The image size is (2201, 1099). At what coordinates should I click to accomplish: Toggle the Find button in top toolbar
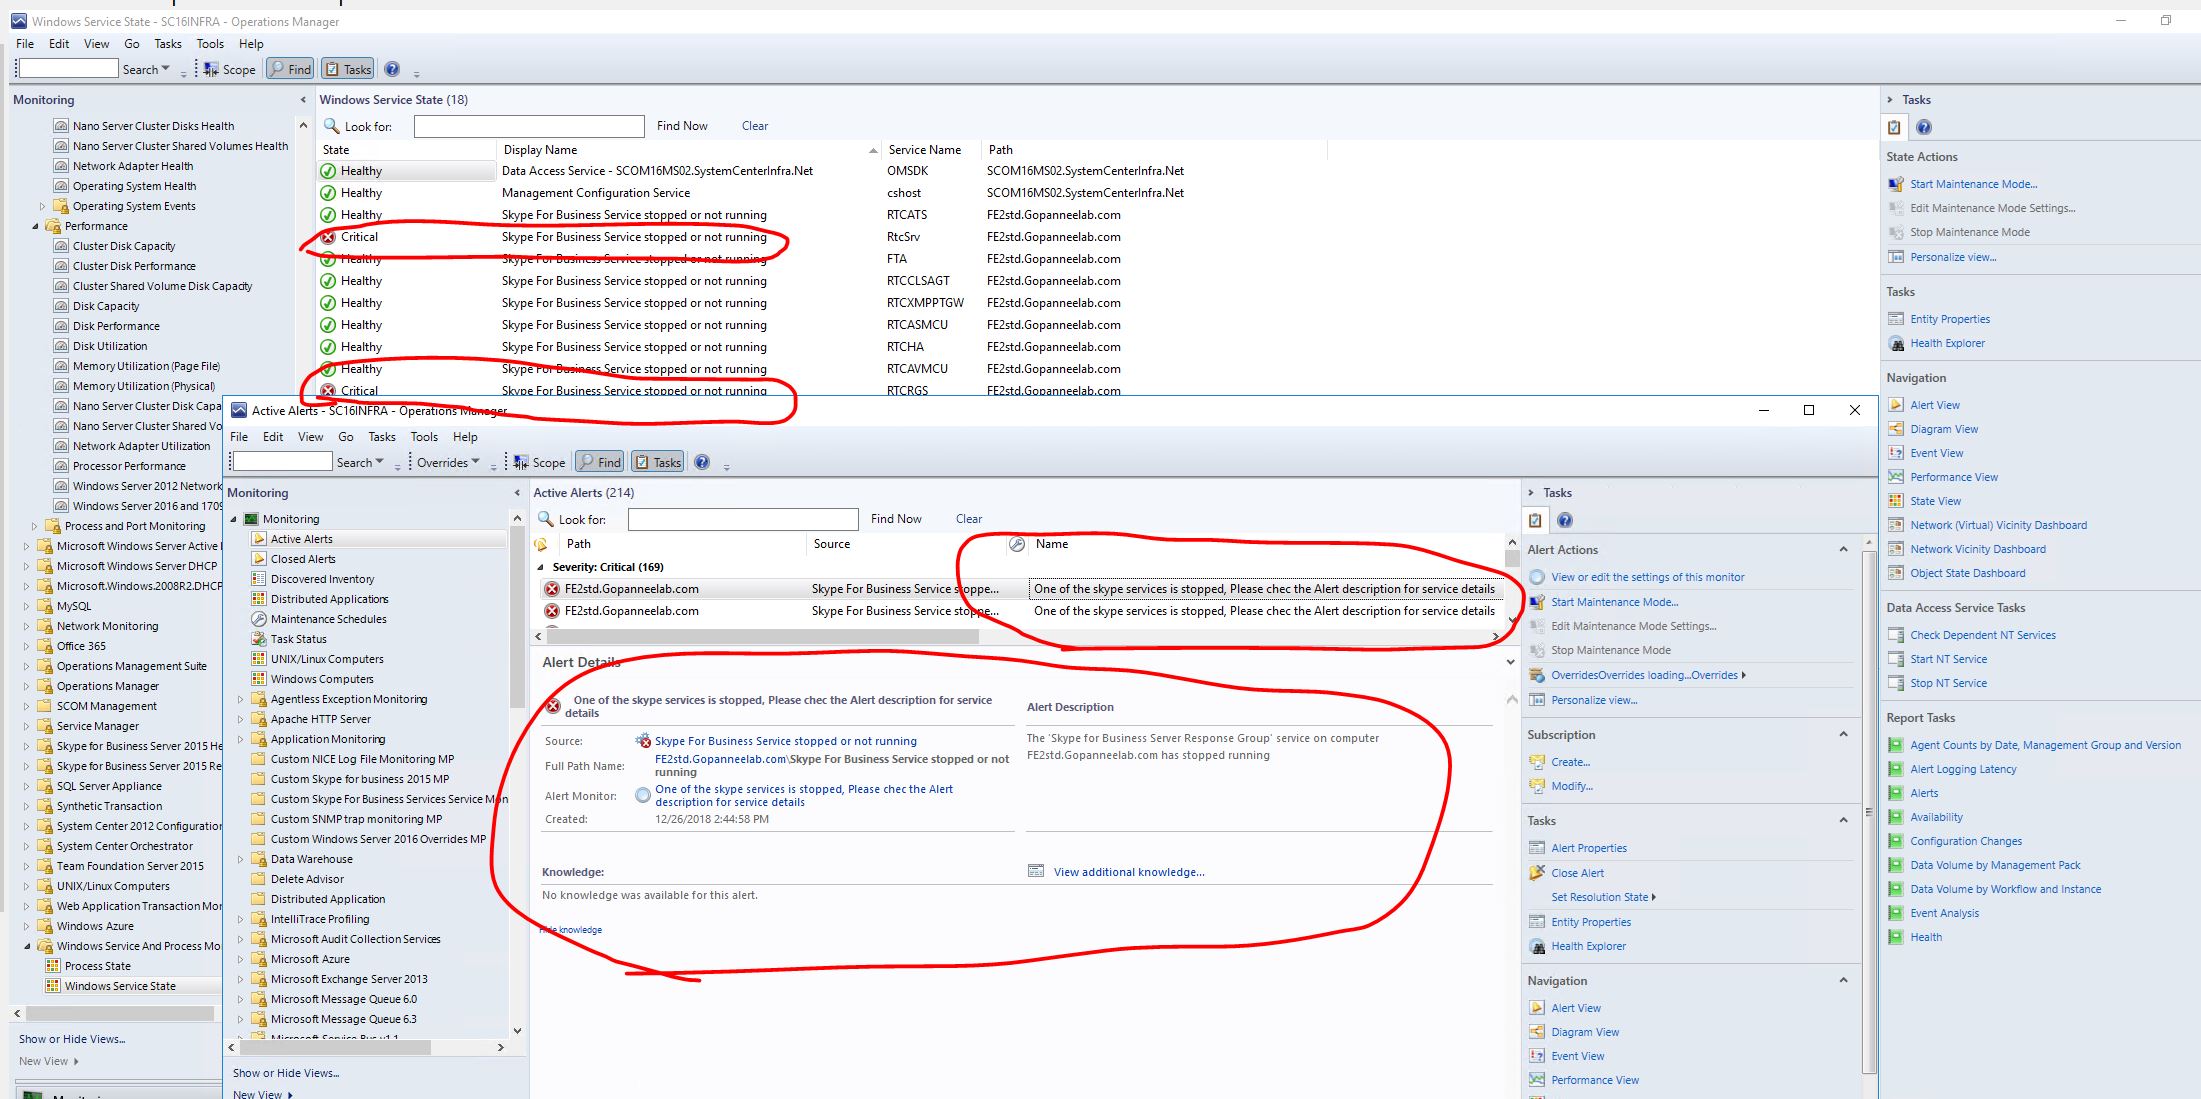(290, 69)
